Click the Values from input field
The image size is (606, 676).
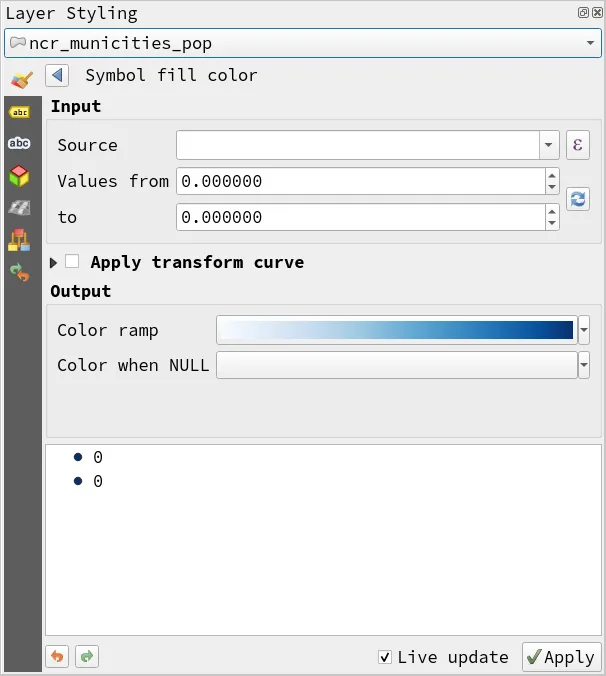tap(360, 181)
